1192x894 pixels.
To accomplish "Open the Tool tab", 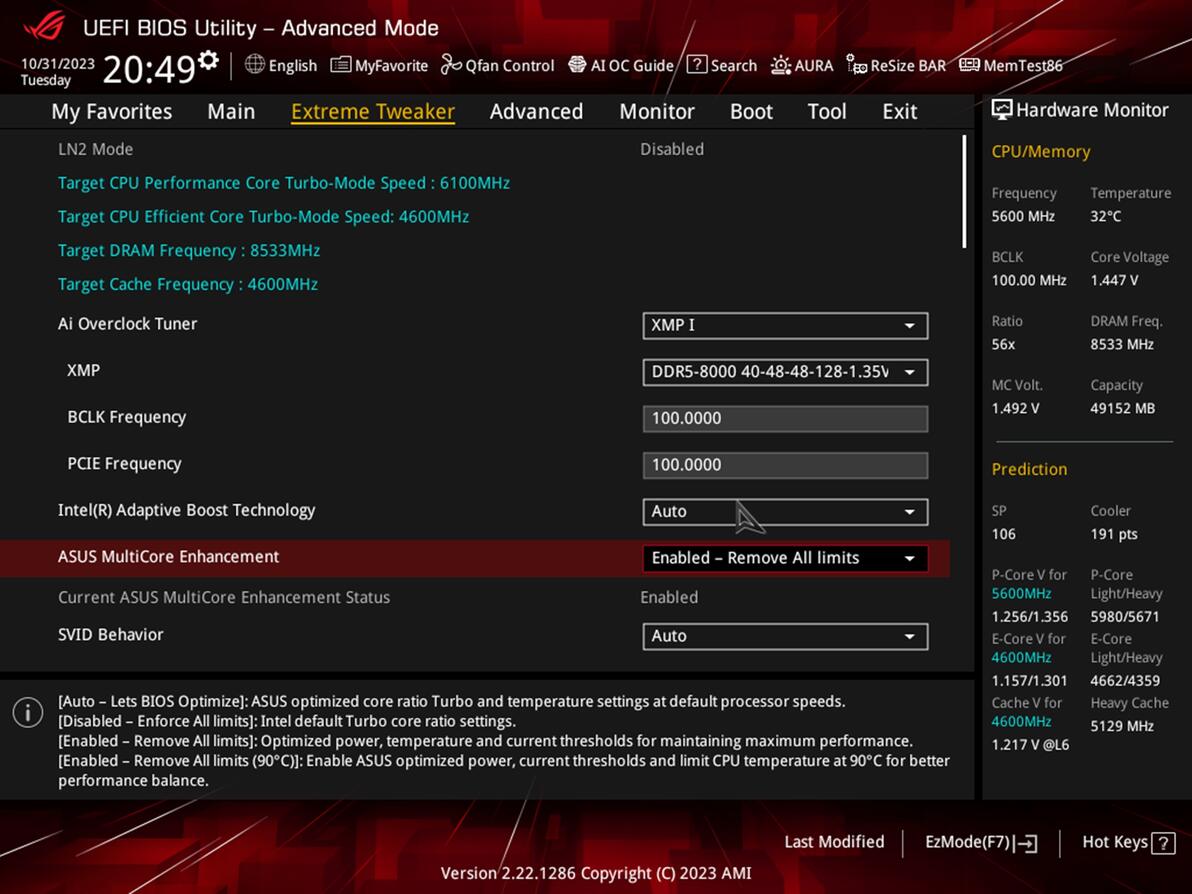I will click(826, 112).
